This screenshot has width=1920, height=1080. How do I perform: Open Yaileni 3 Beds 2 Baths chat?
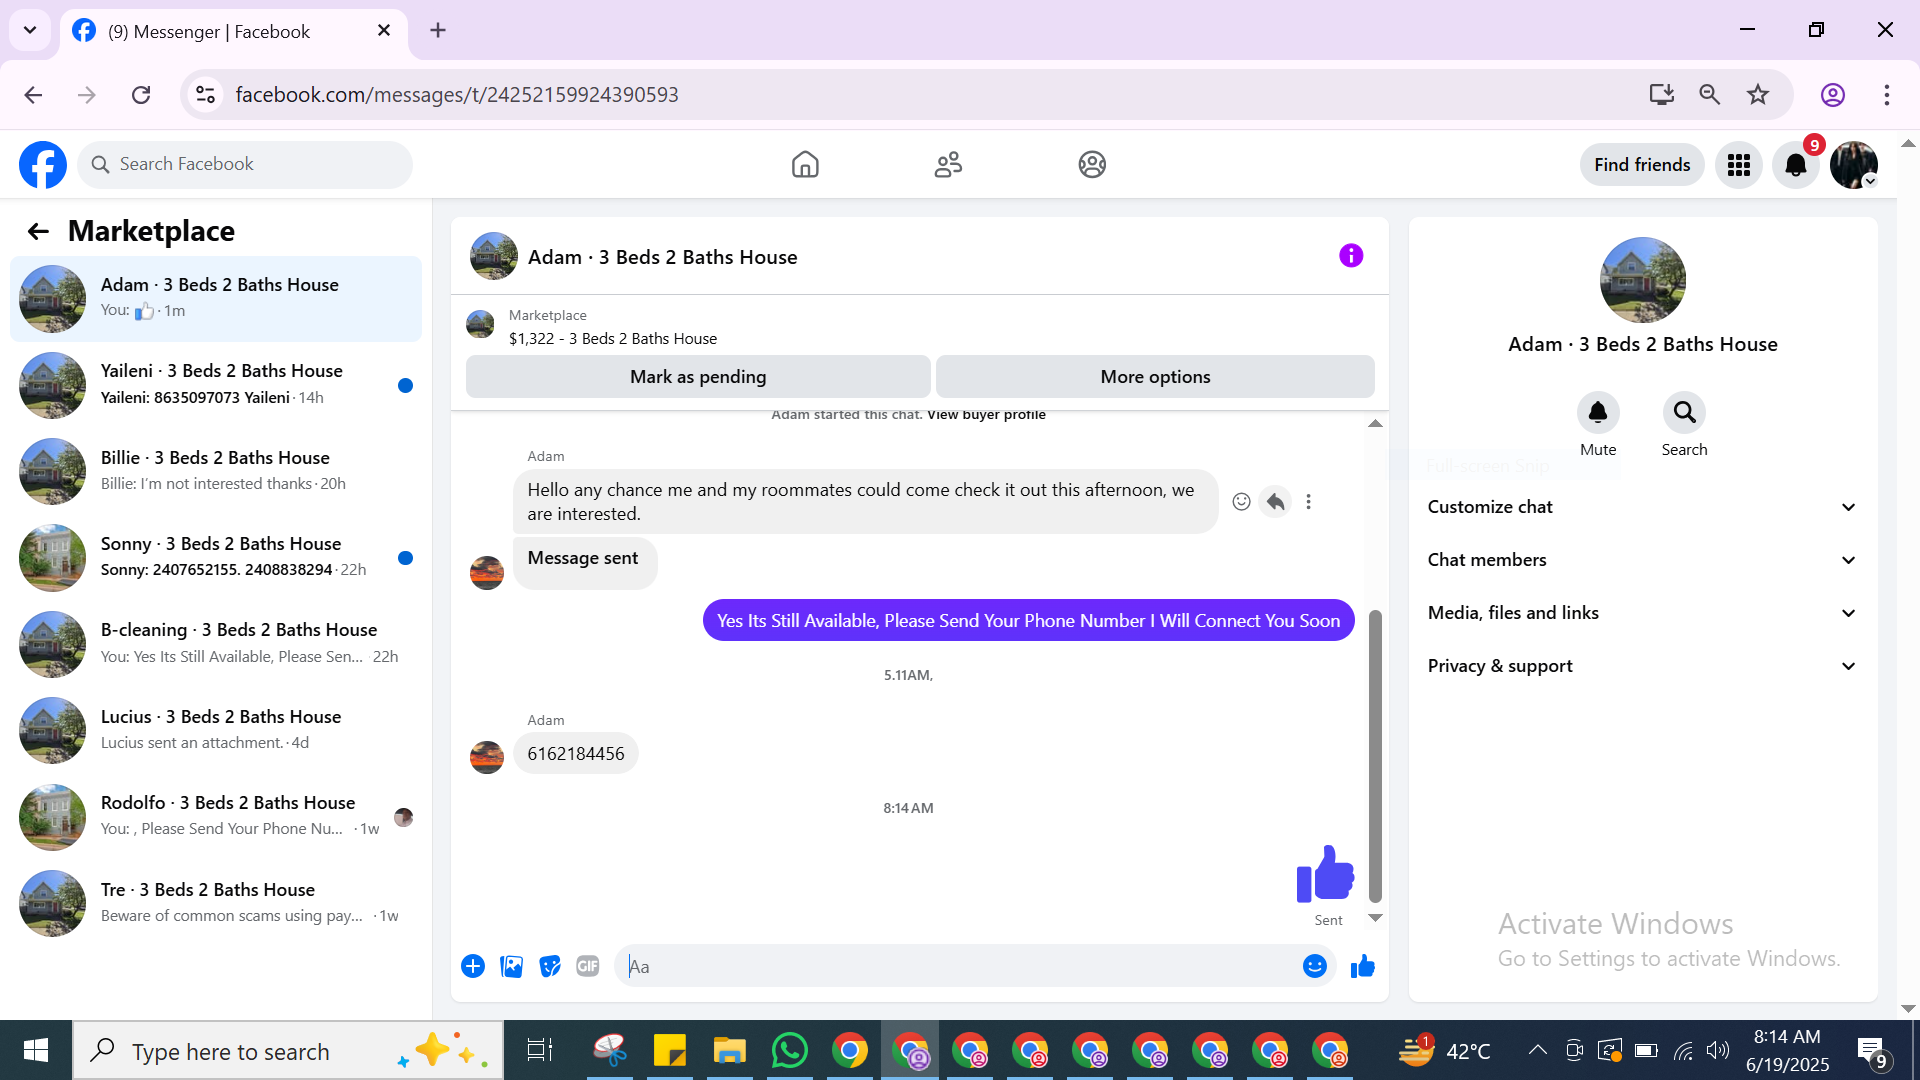(216, 385)
